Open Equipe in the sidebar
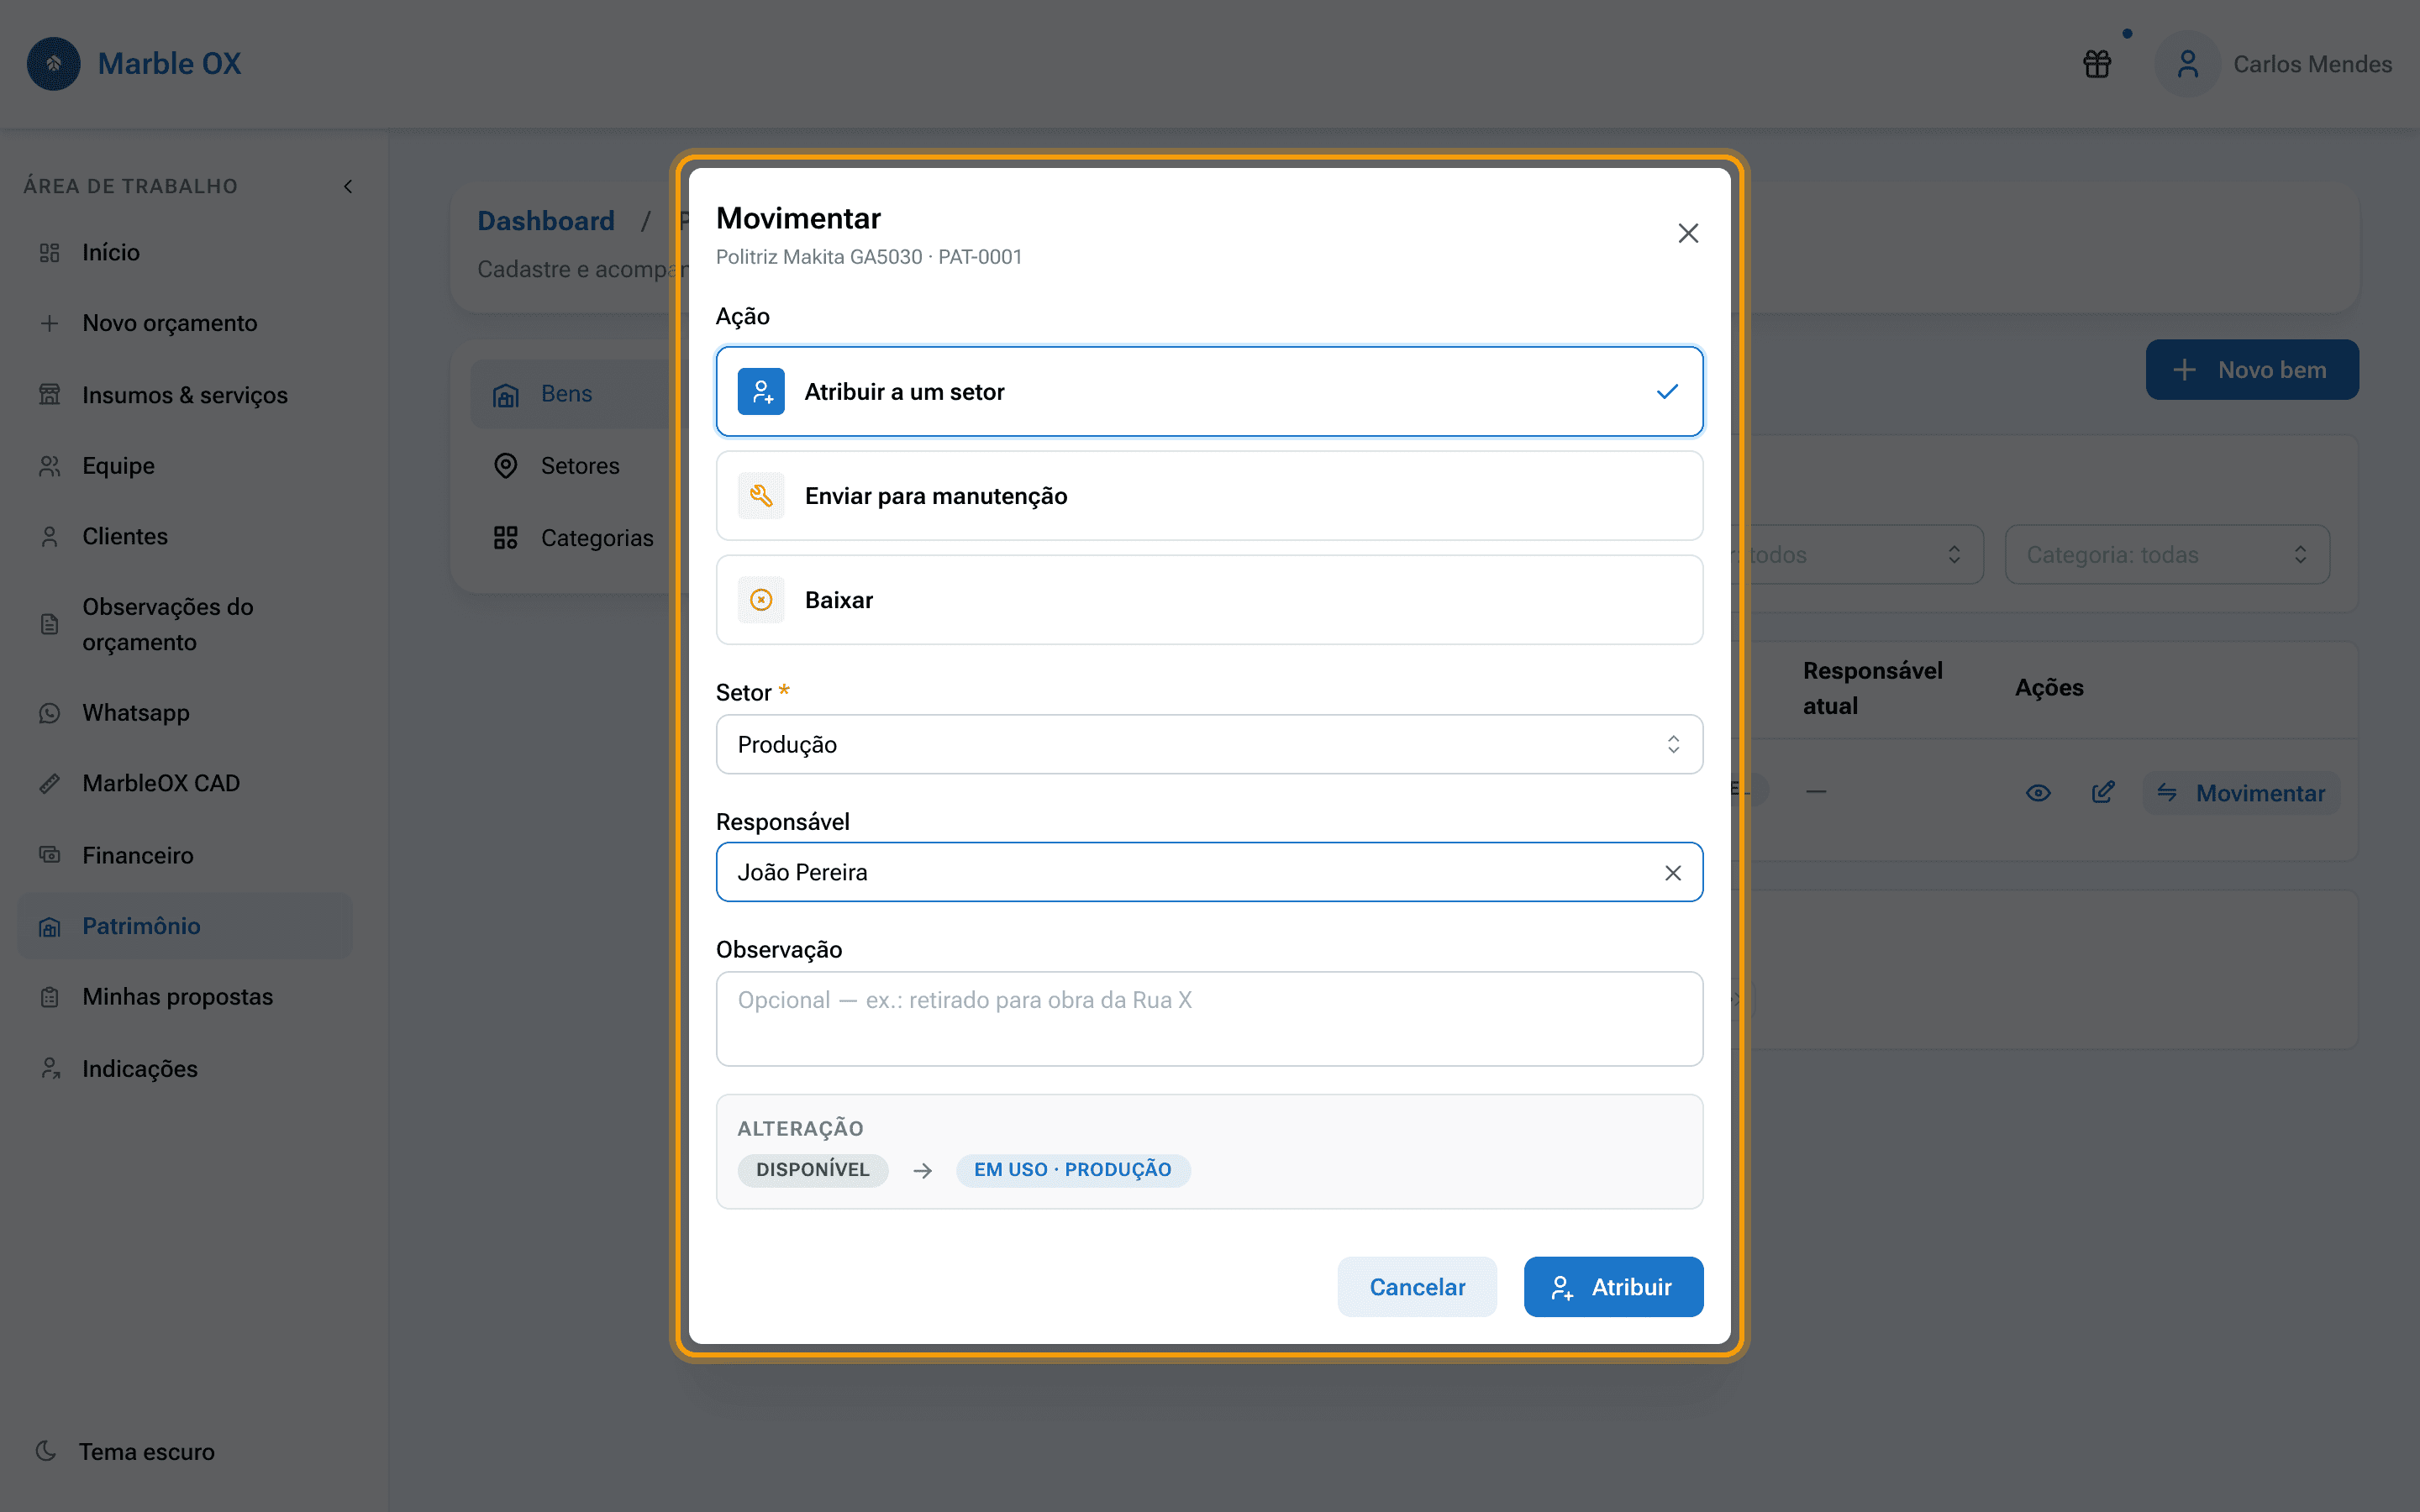The height and width of the screenshot is (1512, 2420). [185, 466]
